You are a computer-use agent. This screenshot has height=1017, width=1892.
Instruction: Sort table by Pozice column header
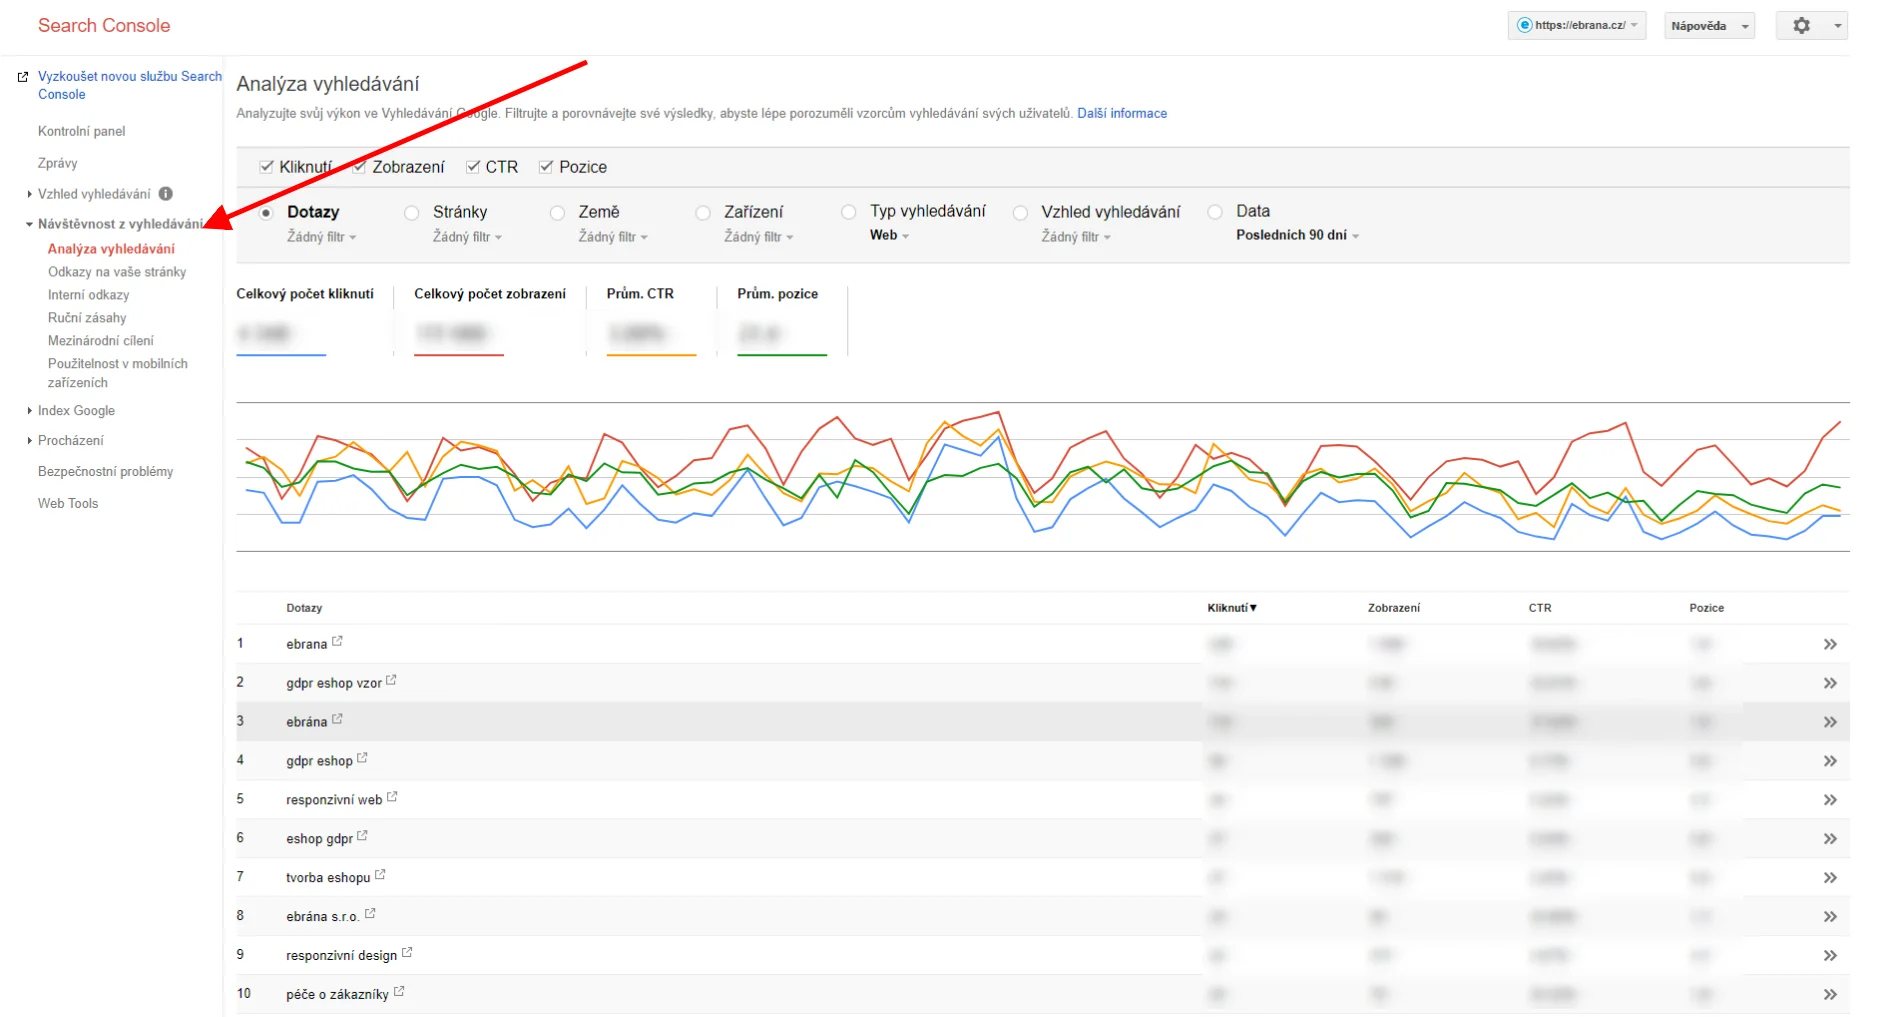tap(1707, 608)
